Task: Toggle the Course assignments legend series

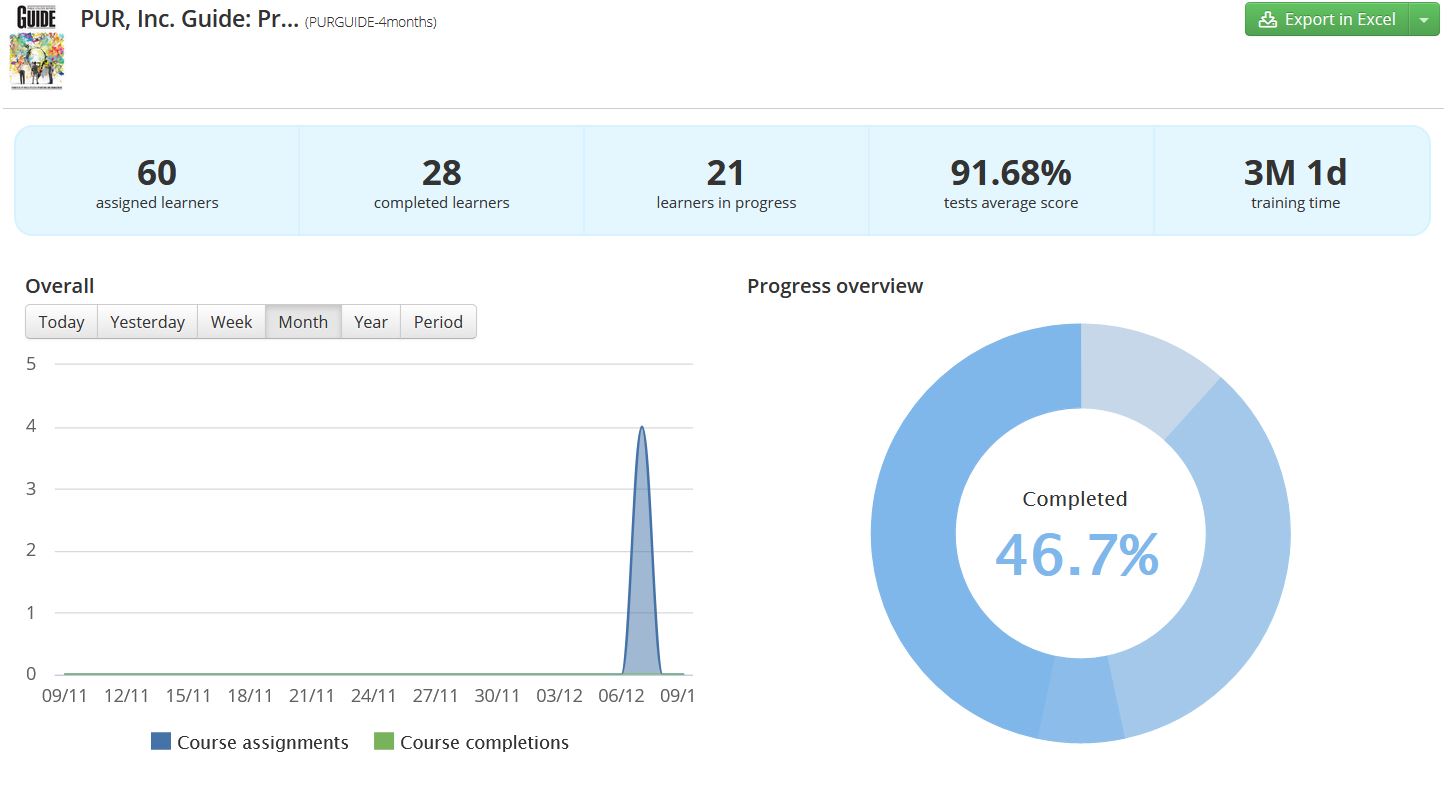Action: coord(262,742)
